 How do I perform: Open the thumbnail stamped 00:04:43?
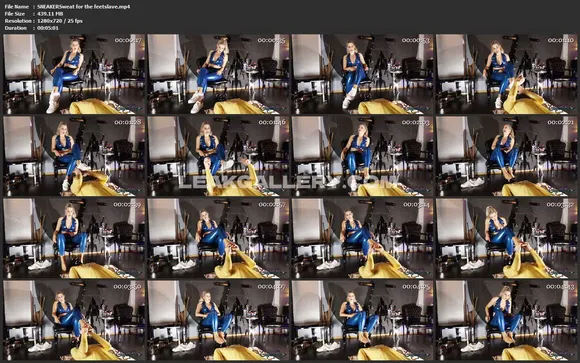[506, 320]
